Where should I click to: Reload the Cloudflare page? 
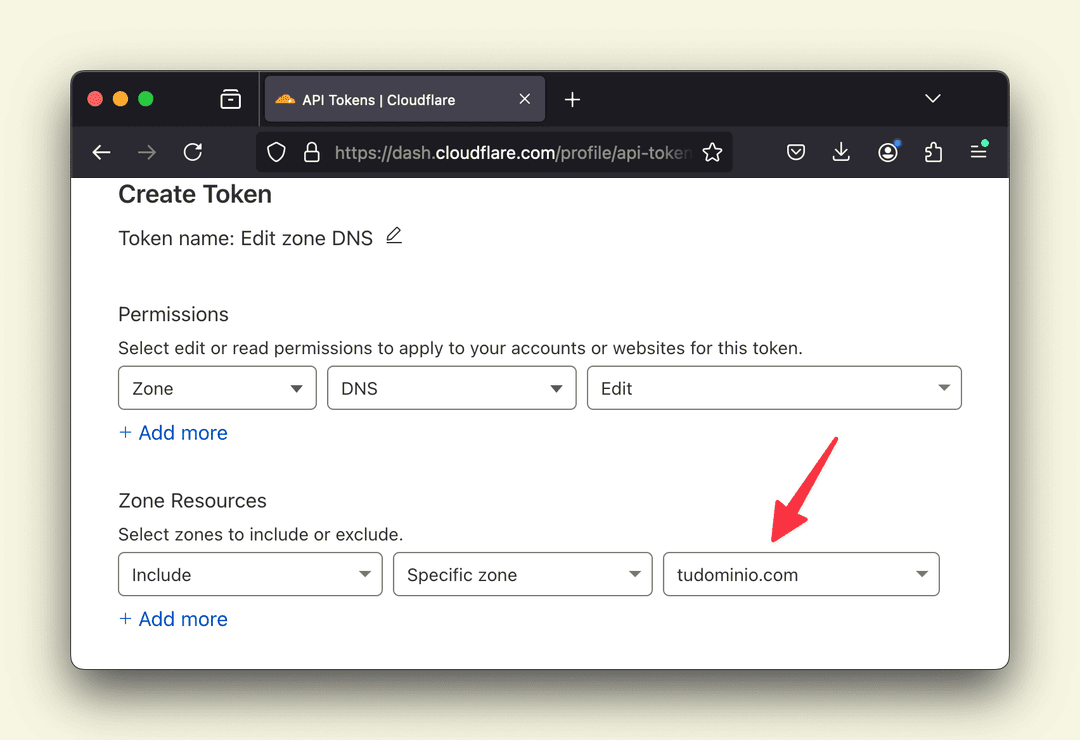click(193, 152)
